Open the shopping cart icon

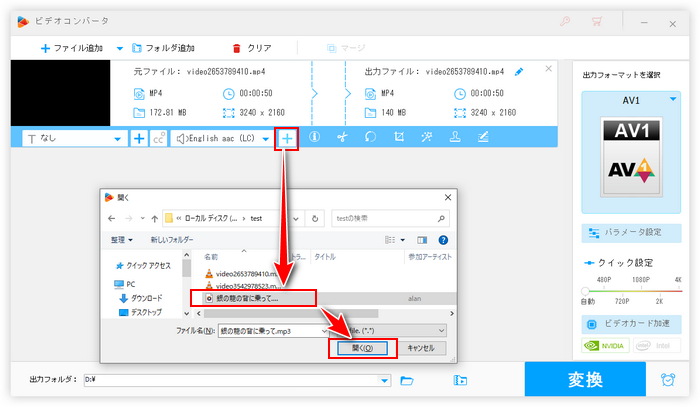coord(597,21)
